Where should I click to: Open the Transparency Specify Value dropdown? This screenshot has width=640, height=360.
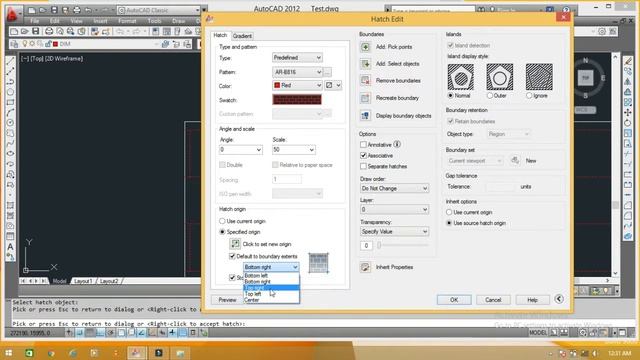point(394,231)
